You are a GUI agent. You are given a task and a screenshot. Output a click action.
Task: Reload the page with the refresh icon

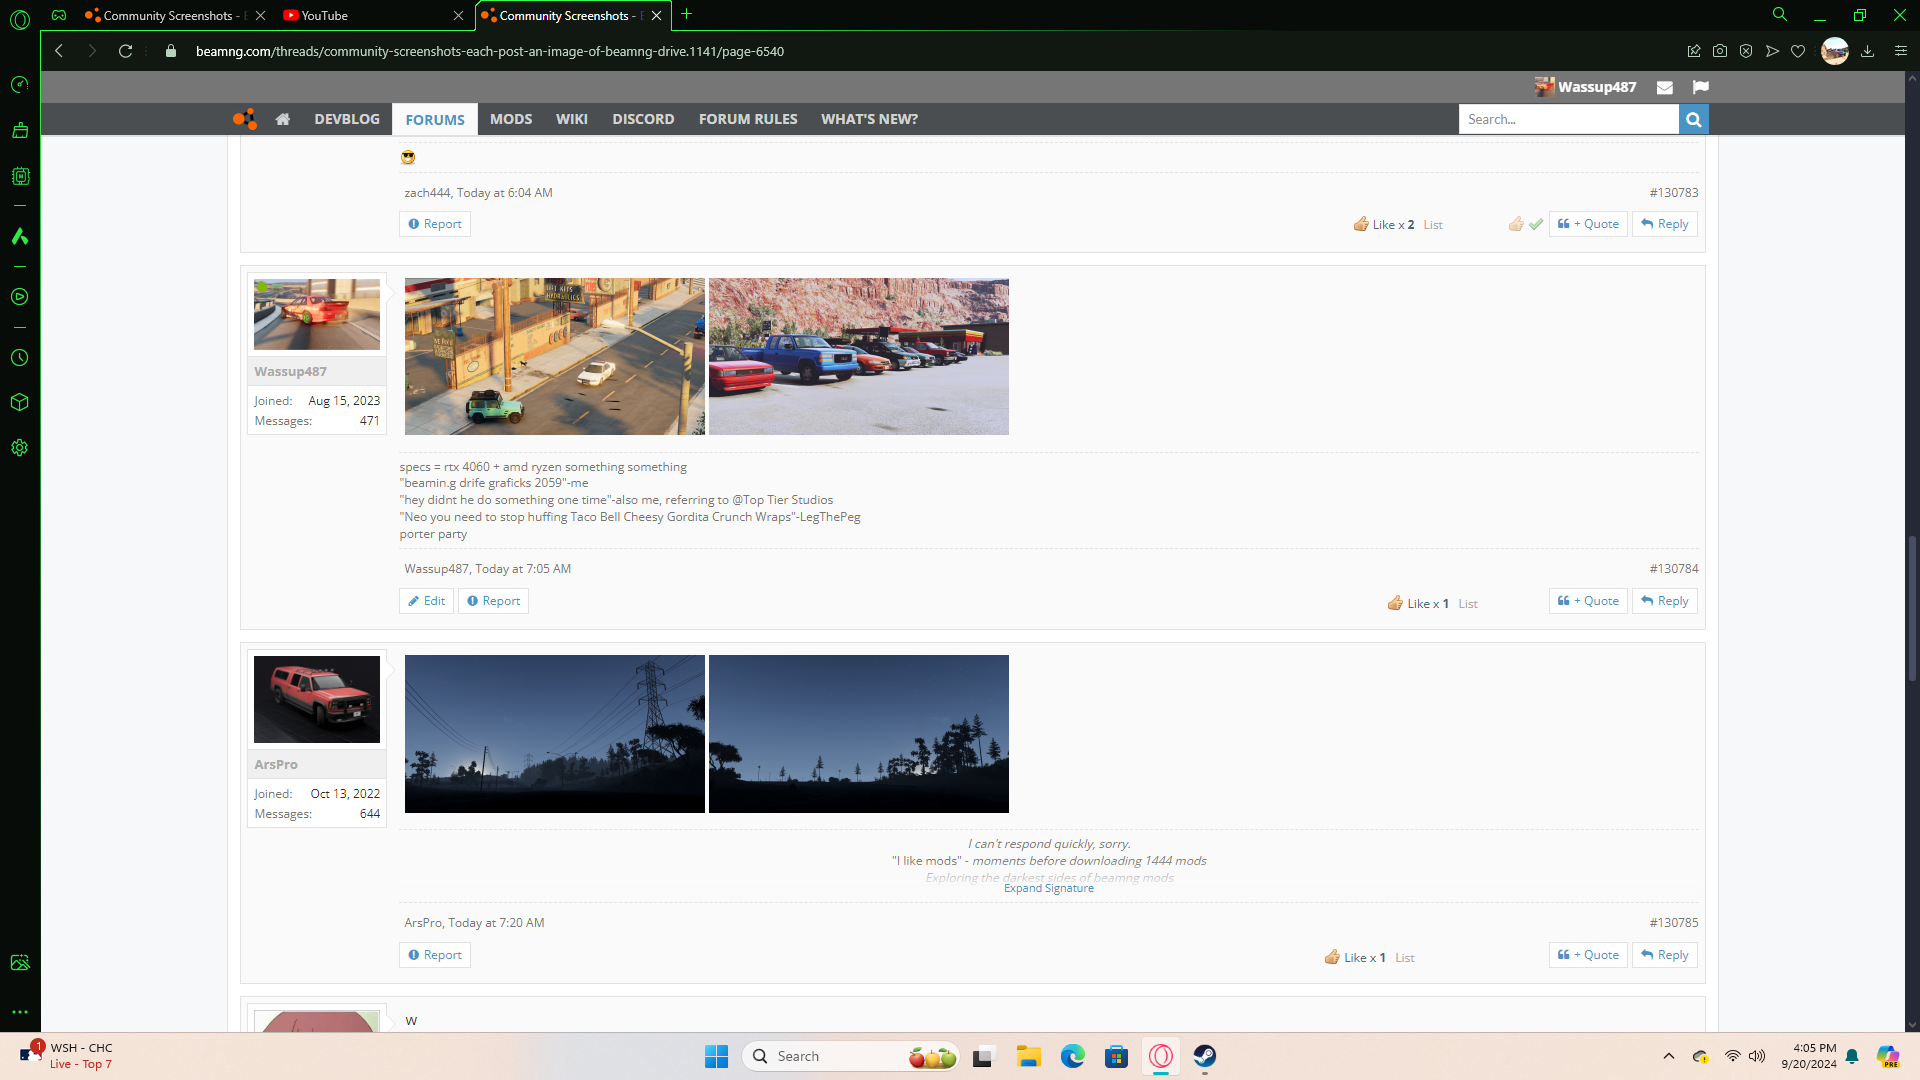tap(125, 51)
